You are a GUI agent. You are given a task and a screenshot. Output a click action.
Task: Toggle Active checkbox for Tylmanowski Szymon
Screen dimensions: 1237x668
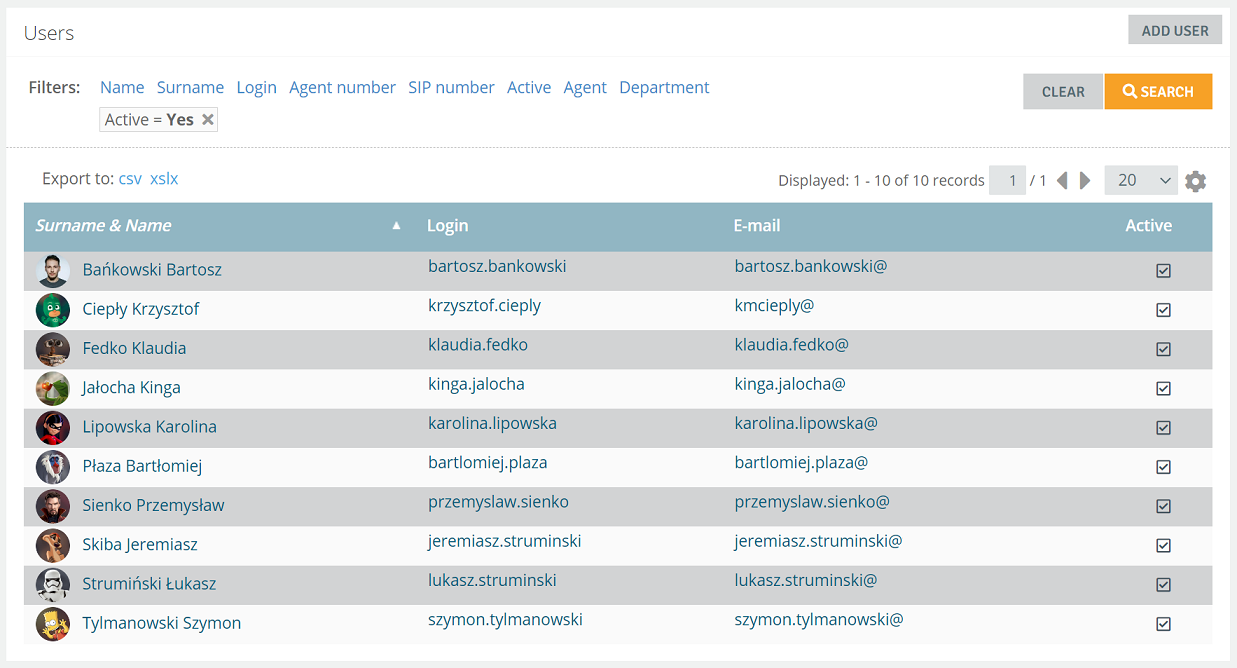coord(1163,624)
